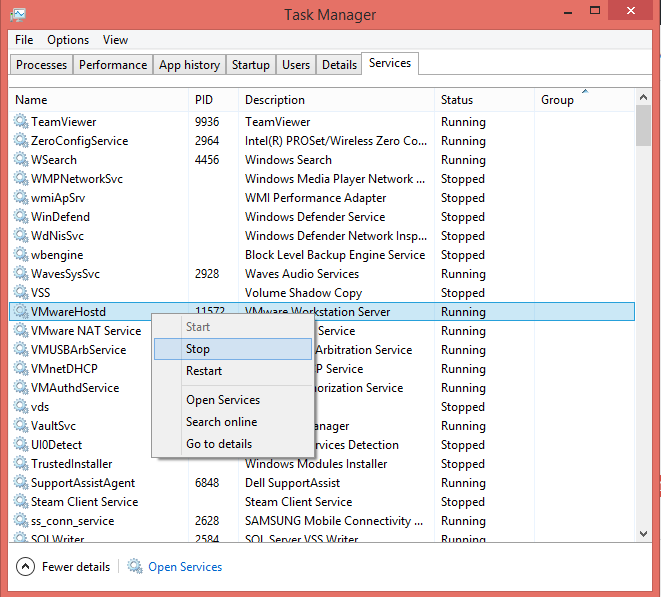Sort by the Group column header
661x597 pixels.
[585, 100]
